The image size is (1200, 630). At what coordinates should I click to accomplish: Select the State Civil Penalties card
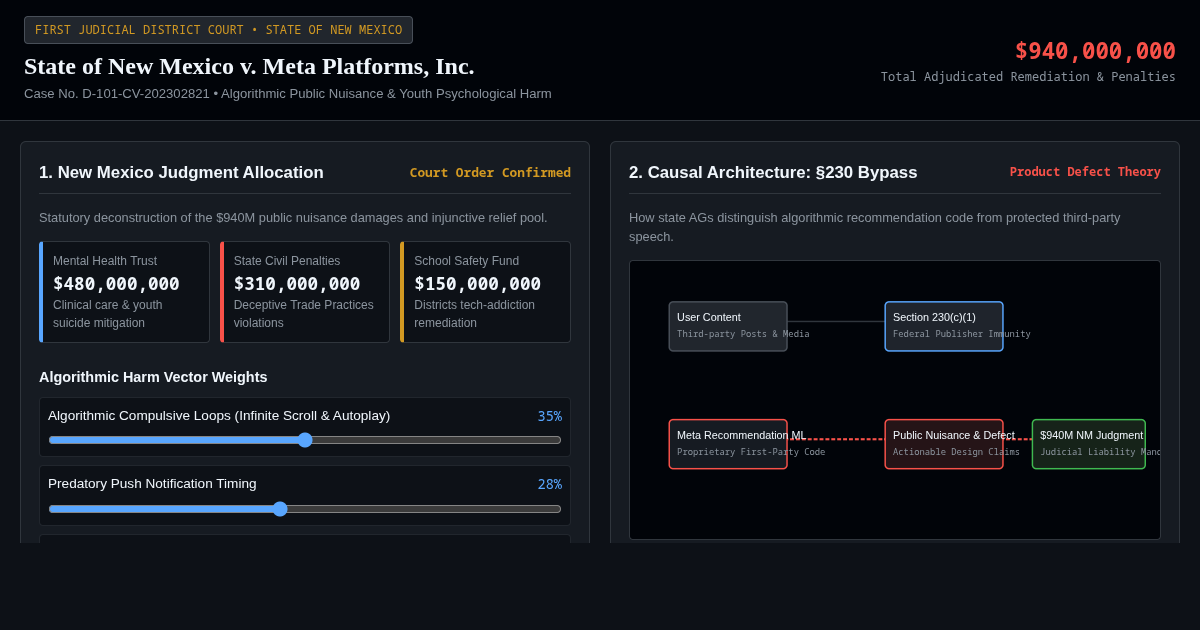305,292
